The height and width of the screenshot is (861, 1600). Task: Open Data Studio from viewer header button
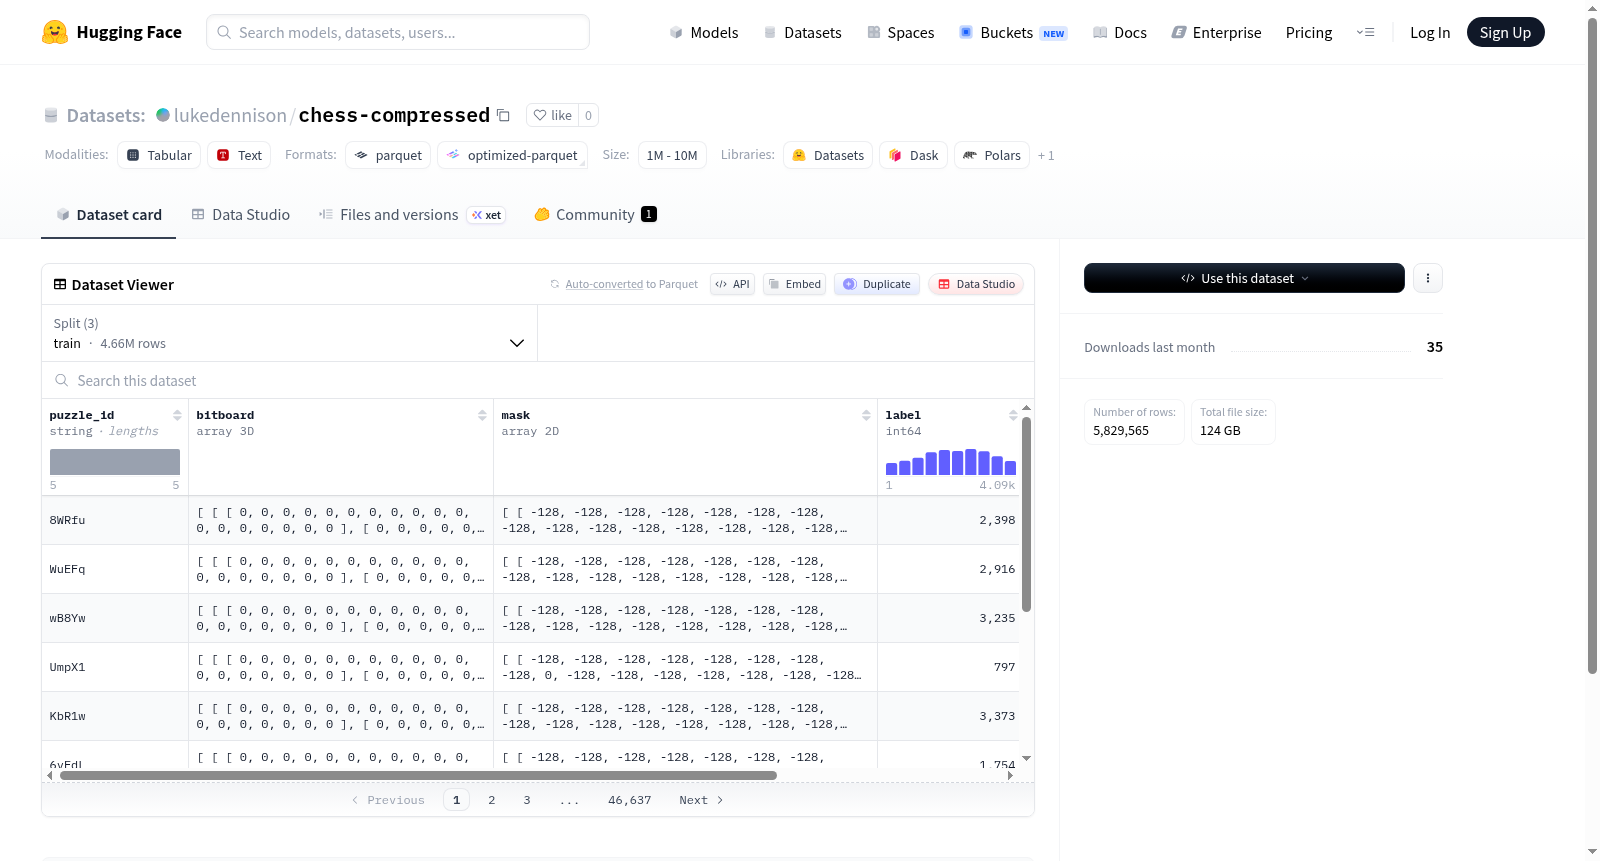[976, 284]
